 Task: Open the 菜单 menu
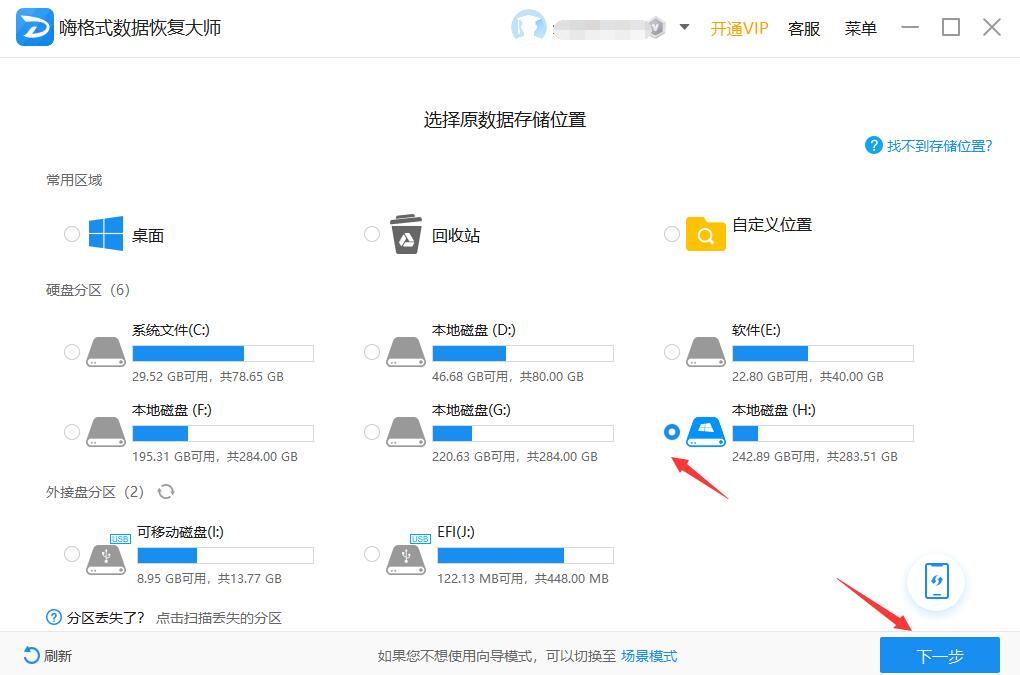[860, 28]
